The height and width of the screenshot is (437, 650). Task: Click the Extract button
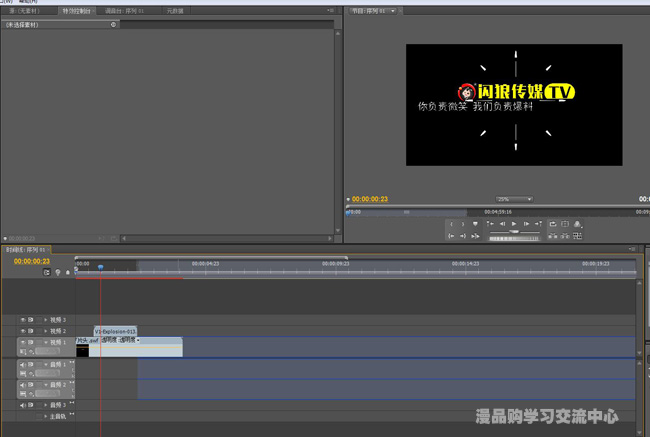565,236
